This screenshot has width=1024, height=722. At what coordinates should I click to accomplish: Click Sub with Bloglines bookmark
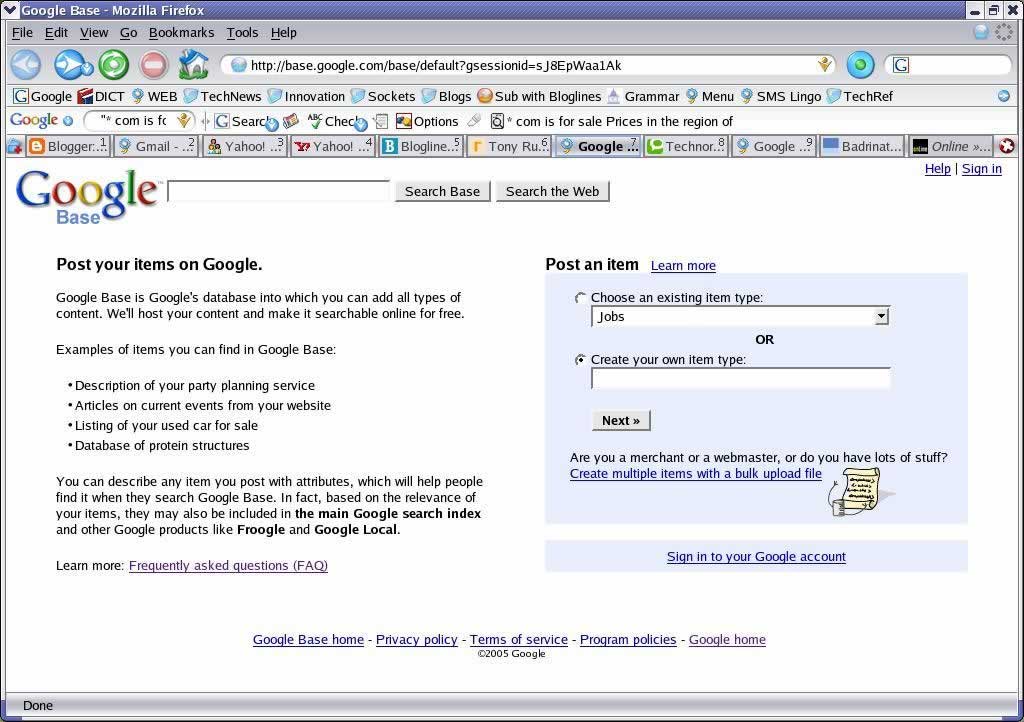pyautogui.click(x=539, y=96)
